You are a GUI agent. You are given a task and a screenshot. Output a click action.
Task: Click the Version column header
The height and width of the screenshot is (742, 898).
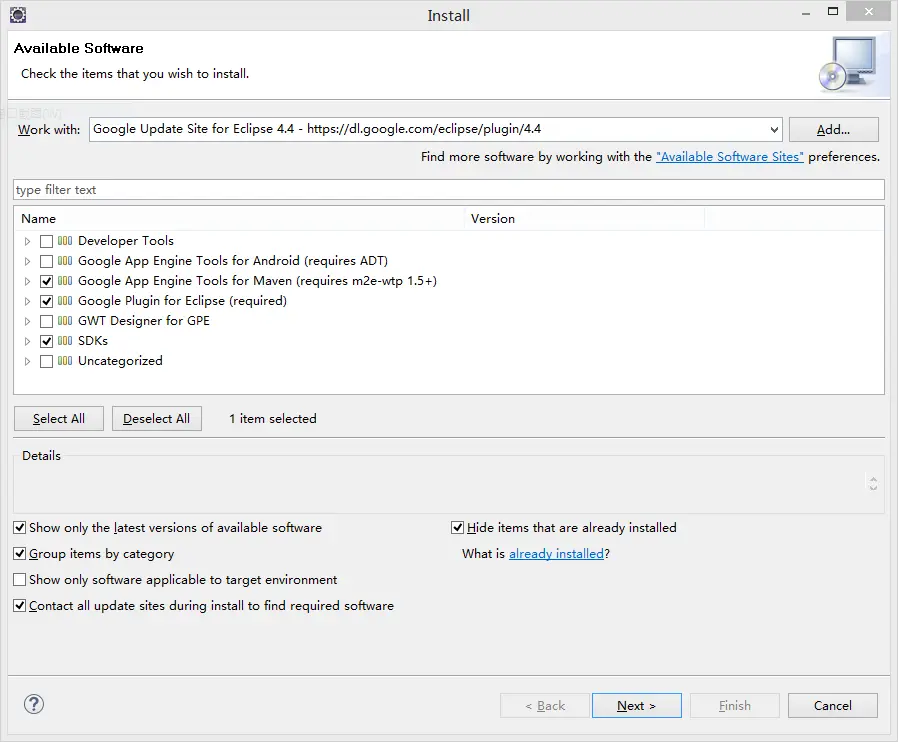click(x=585, y=219)
